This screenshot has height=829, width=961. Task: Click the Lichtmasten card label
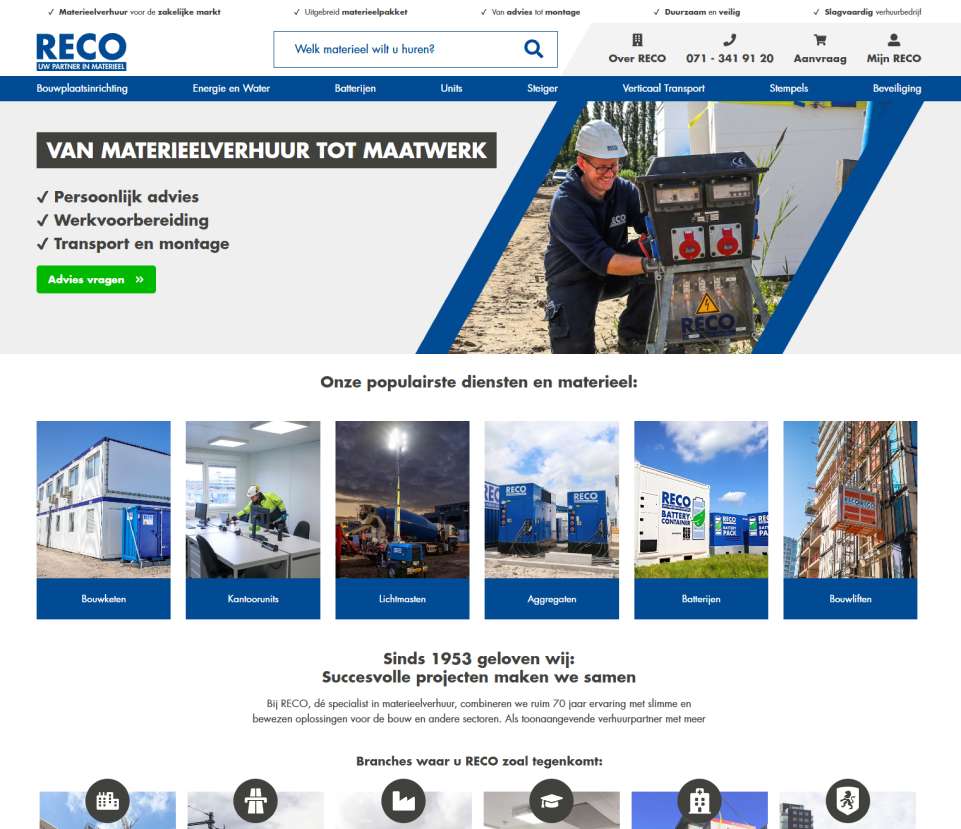pos(402,599)
